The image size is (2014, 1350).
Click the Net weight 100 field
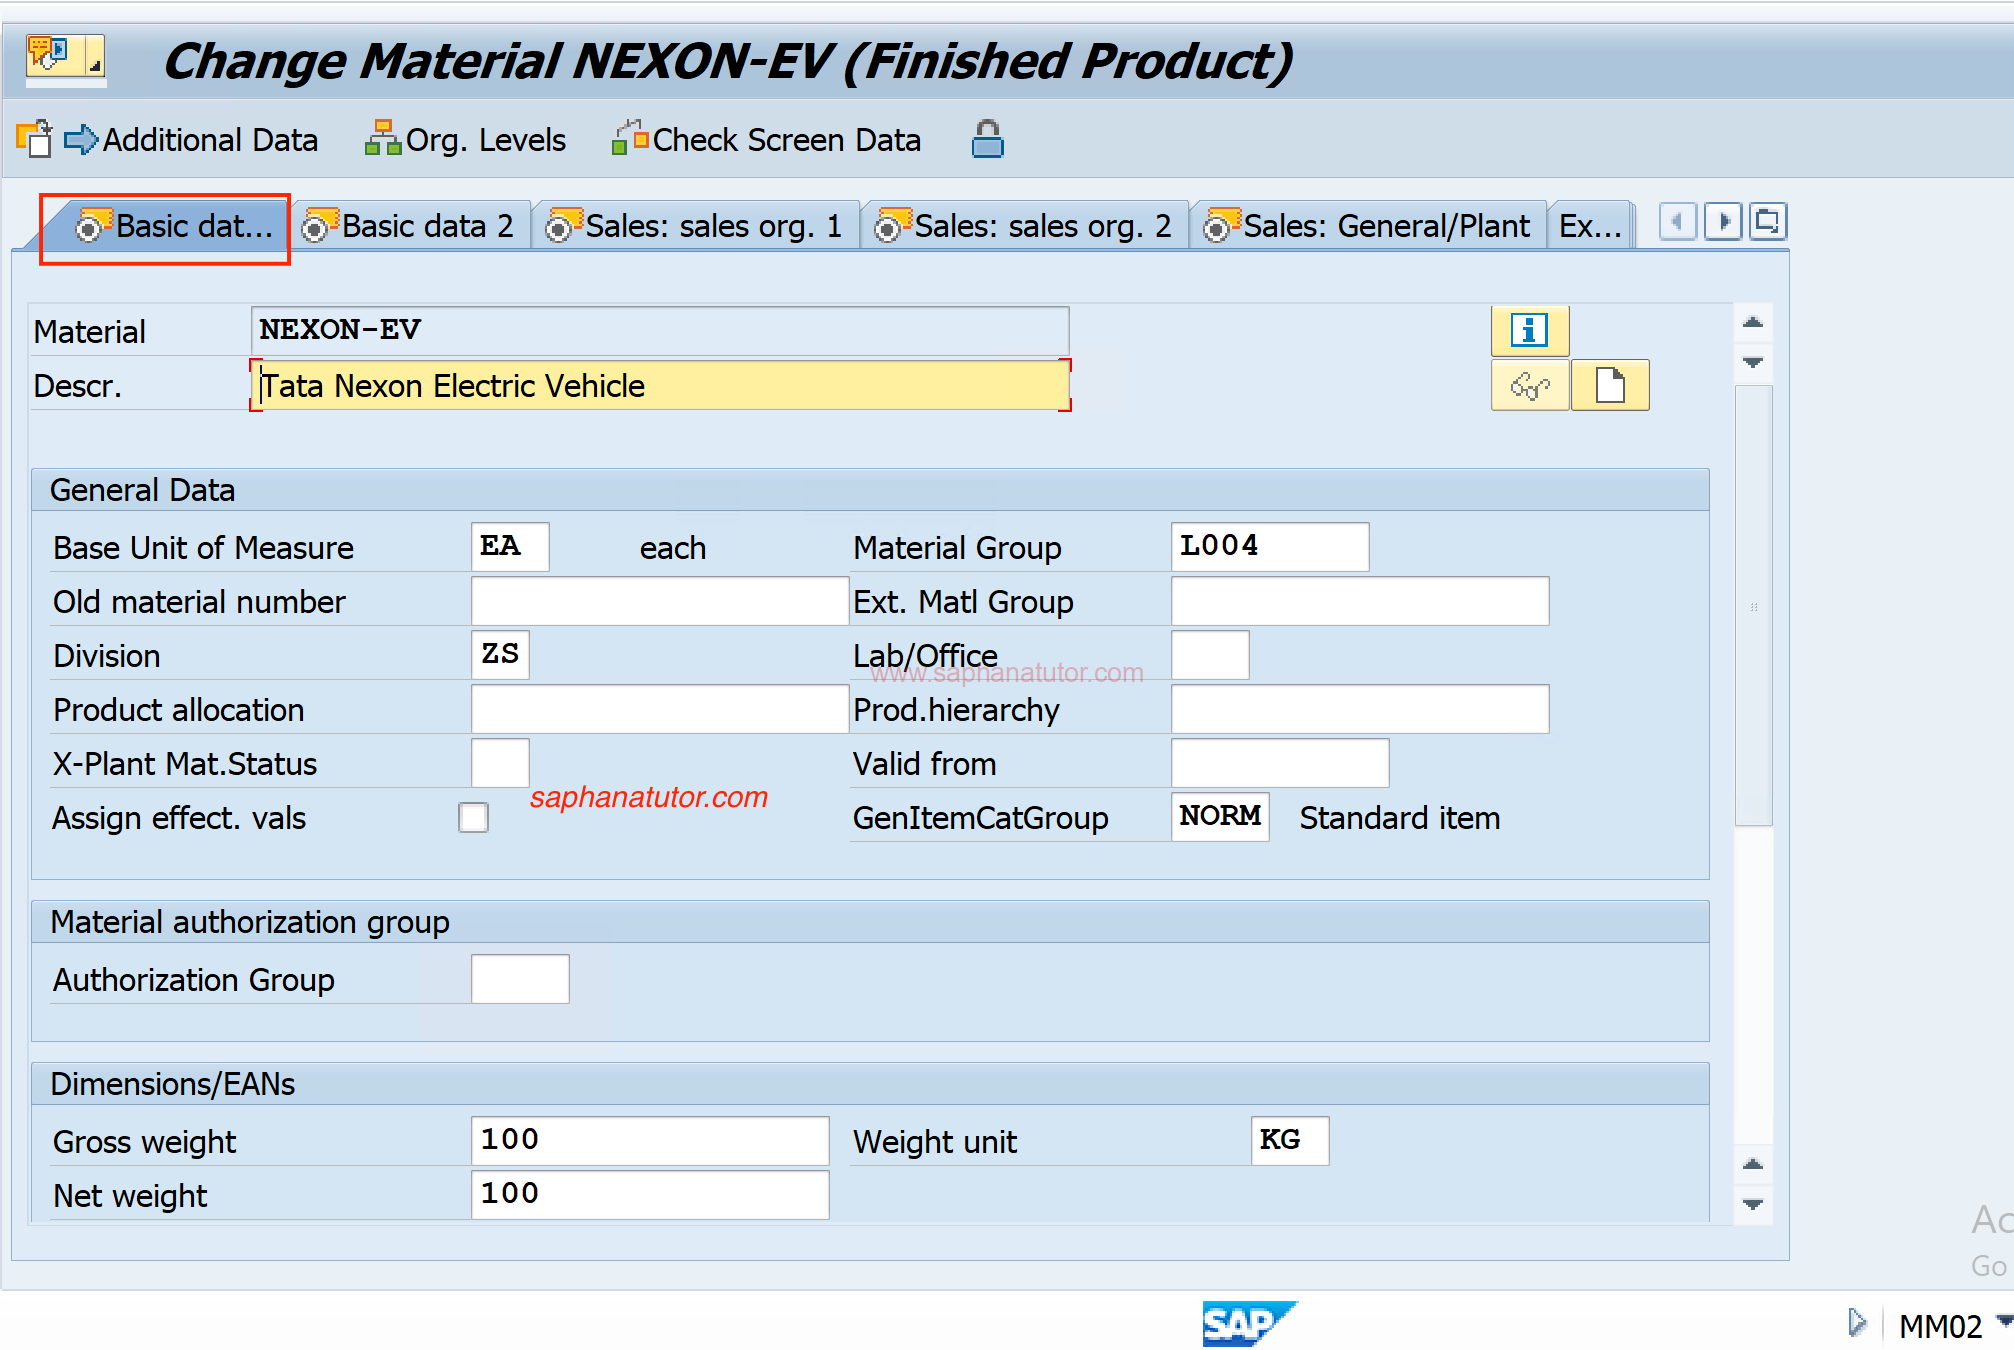click(650, 1195)
